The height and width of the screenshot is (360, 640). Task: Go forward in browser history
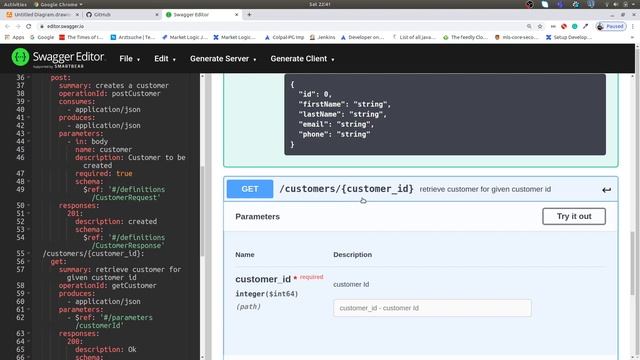(18, 26)
